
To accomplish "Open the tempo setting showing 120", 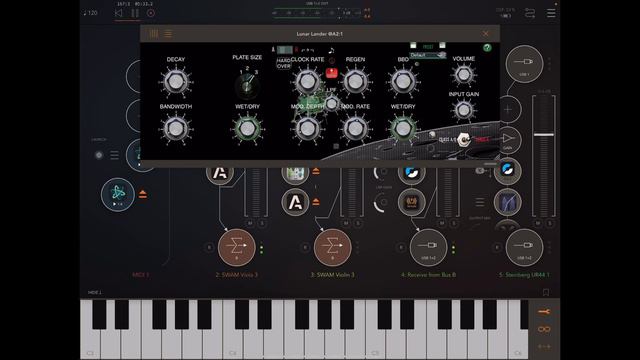I will [91, 13].
